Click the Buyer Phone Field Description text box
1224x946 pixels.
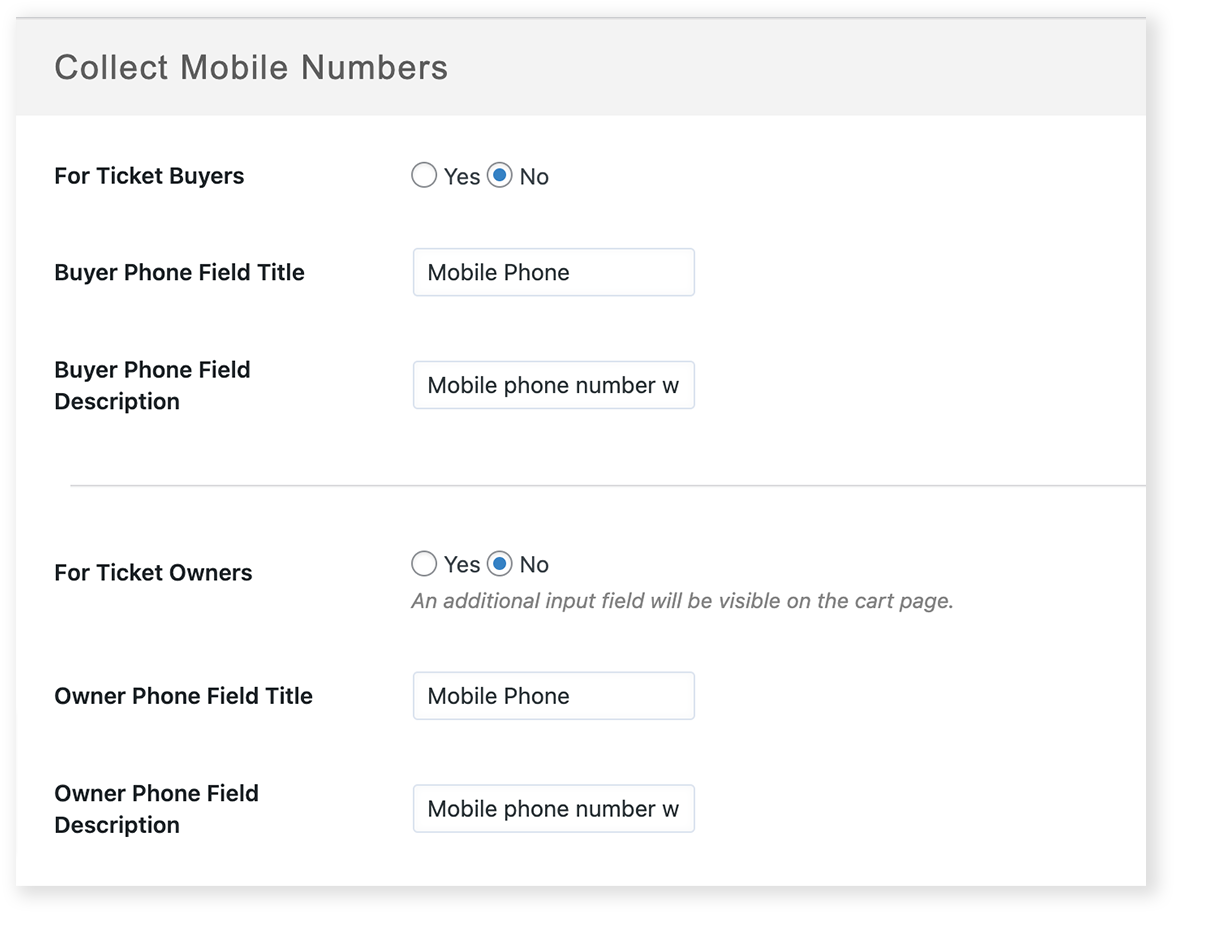pos(553,385)
